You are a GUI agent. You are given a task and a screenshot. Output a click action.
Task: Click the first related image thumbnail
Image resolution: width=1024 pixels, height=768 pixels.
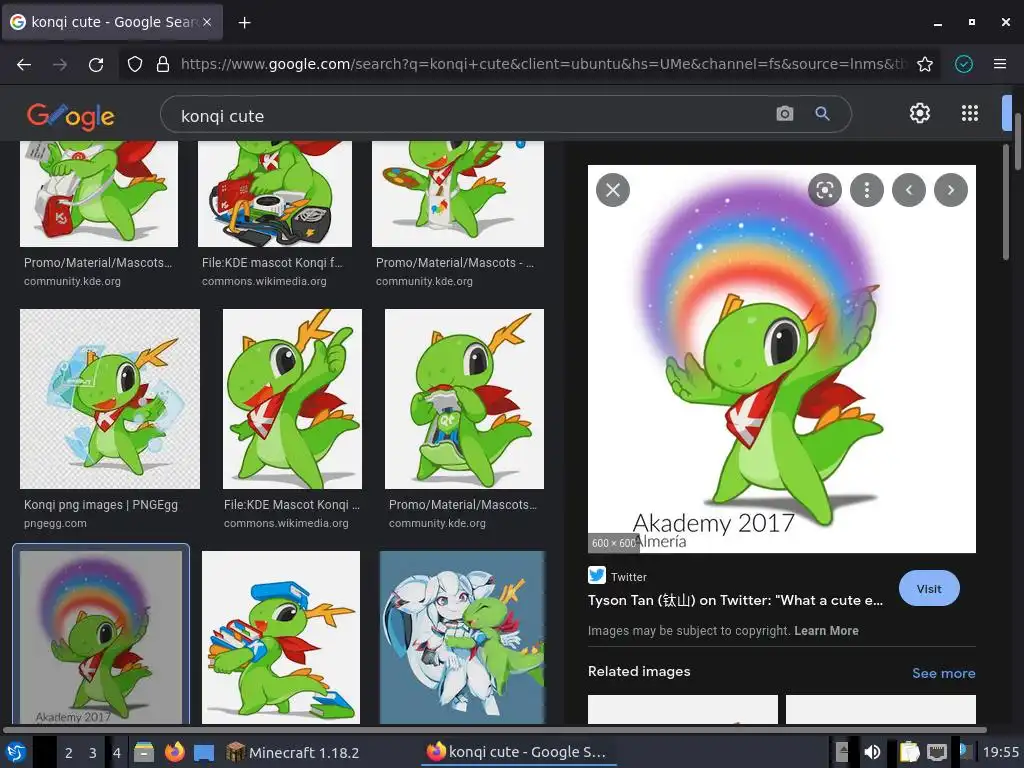coord(682,709)
